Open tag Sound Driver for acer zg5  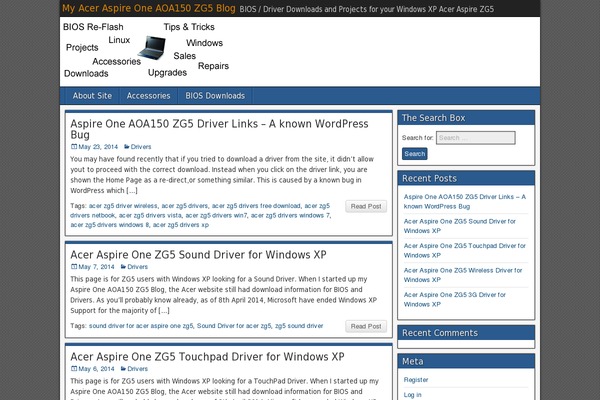pyautogui.click(x=234, y=326)
